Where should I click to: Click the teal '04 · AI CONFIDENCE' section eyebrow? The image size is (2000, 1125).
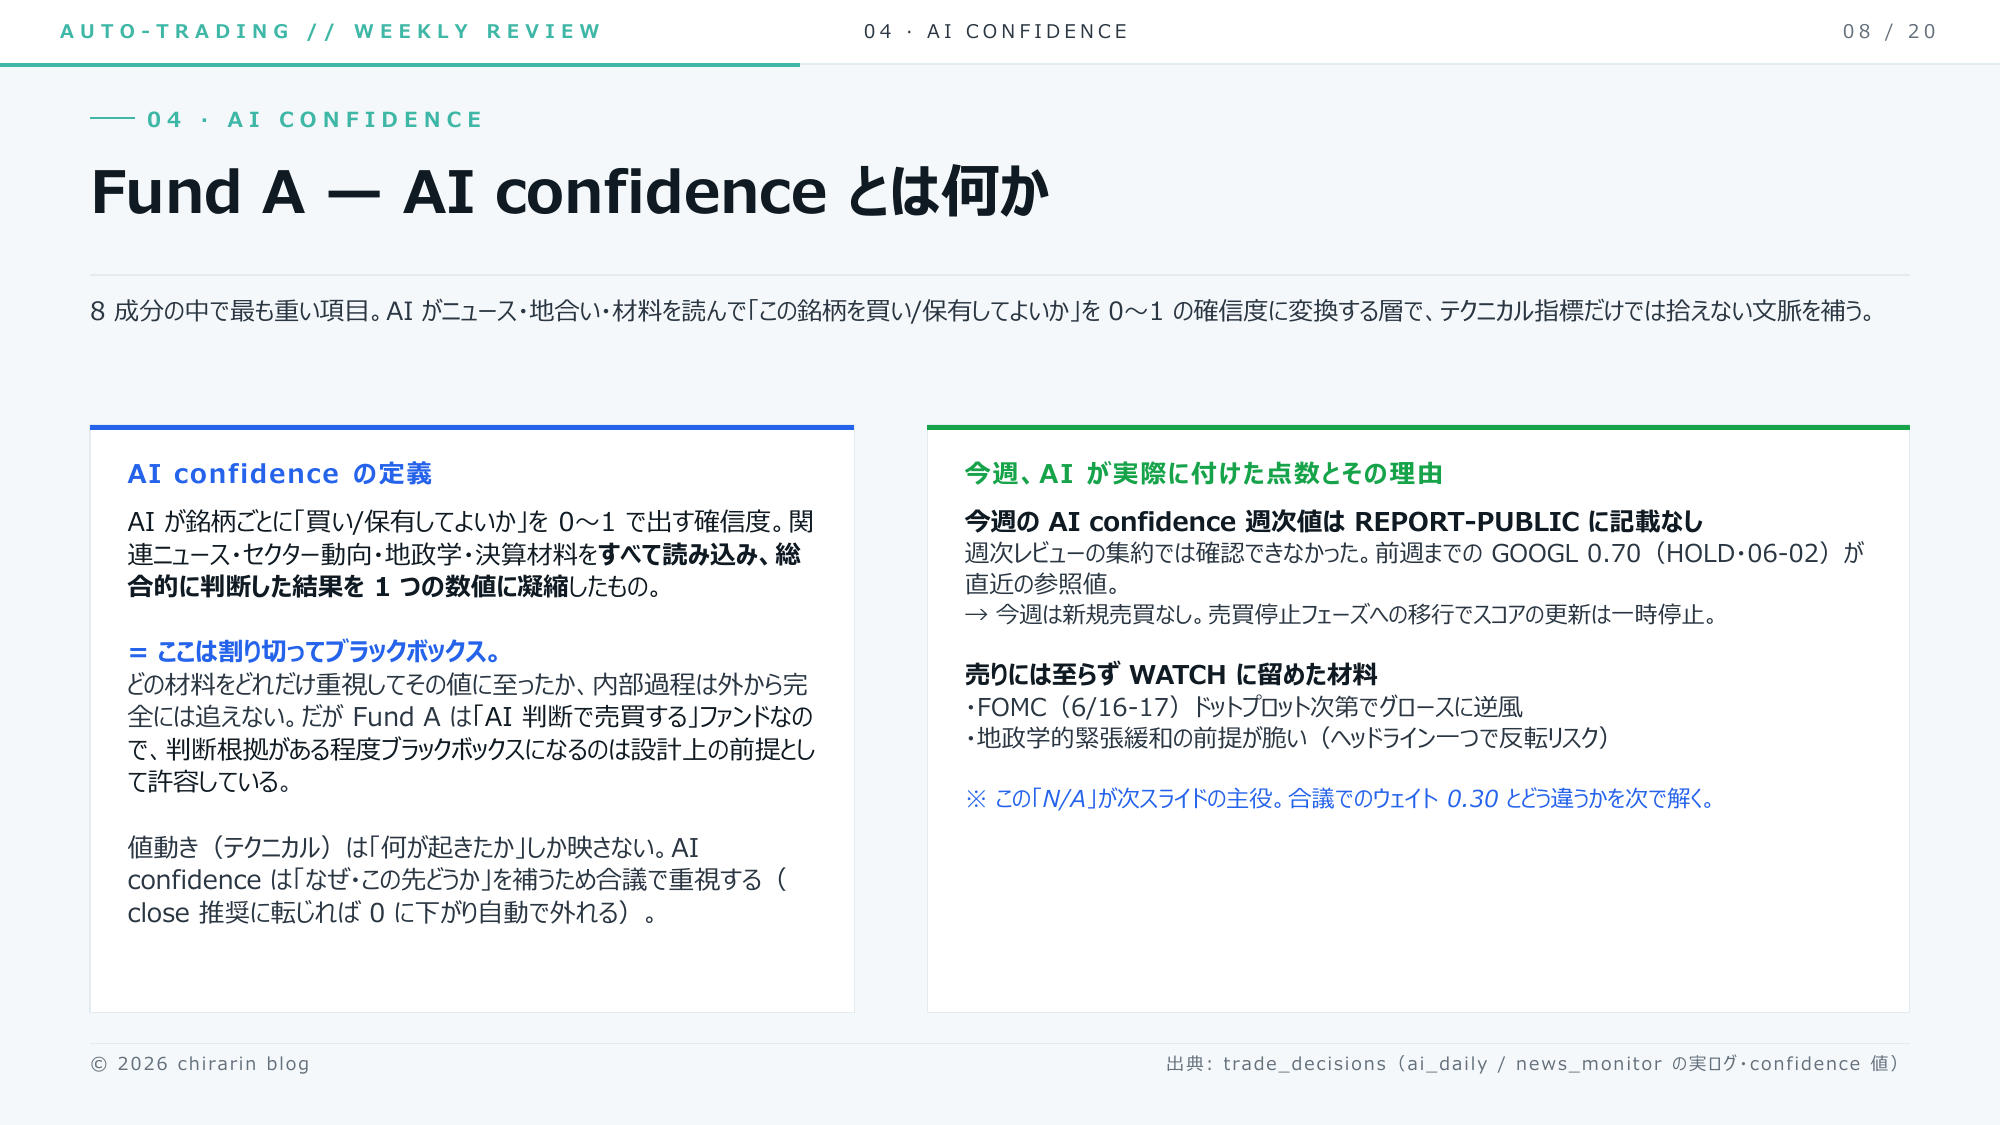click(x=315, y=120)
